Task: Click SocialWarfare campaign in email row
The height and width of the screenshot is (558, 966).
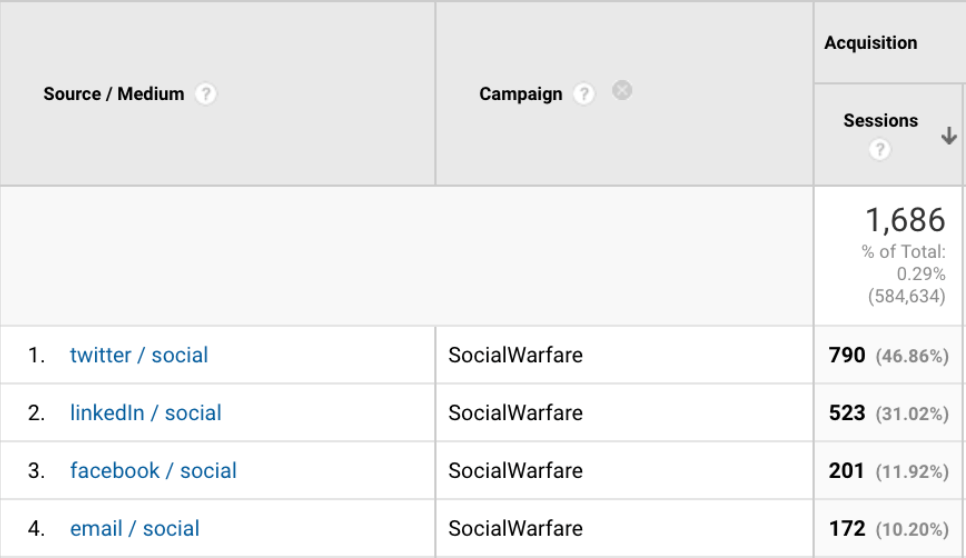Action: pyautogui.click(x=515, y=529)
